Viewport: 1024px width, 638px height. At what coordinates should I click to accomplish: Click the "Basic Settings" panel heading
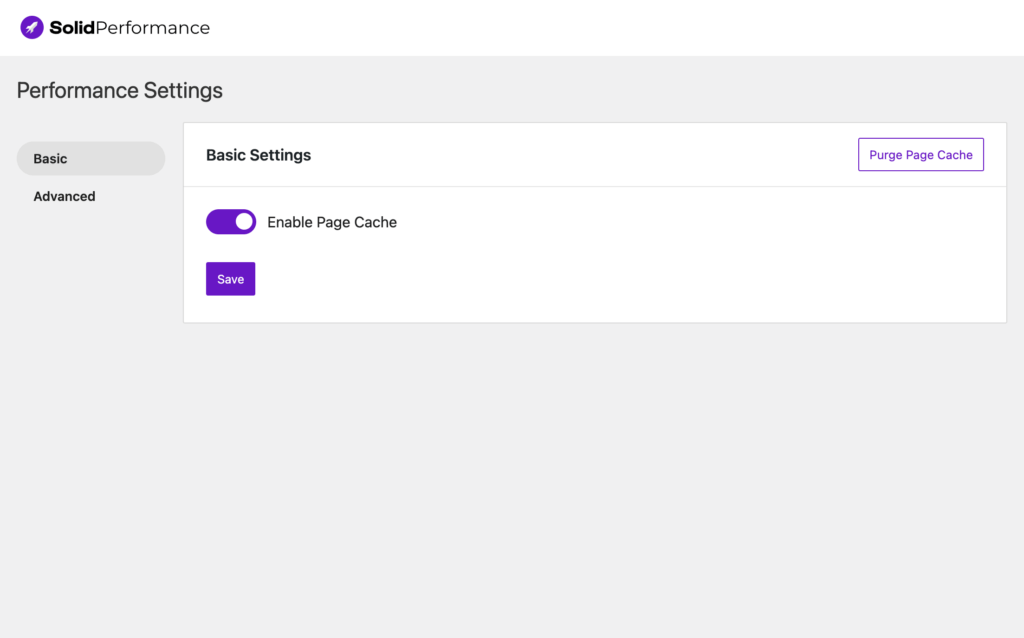[258, 155]
